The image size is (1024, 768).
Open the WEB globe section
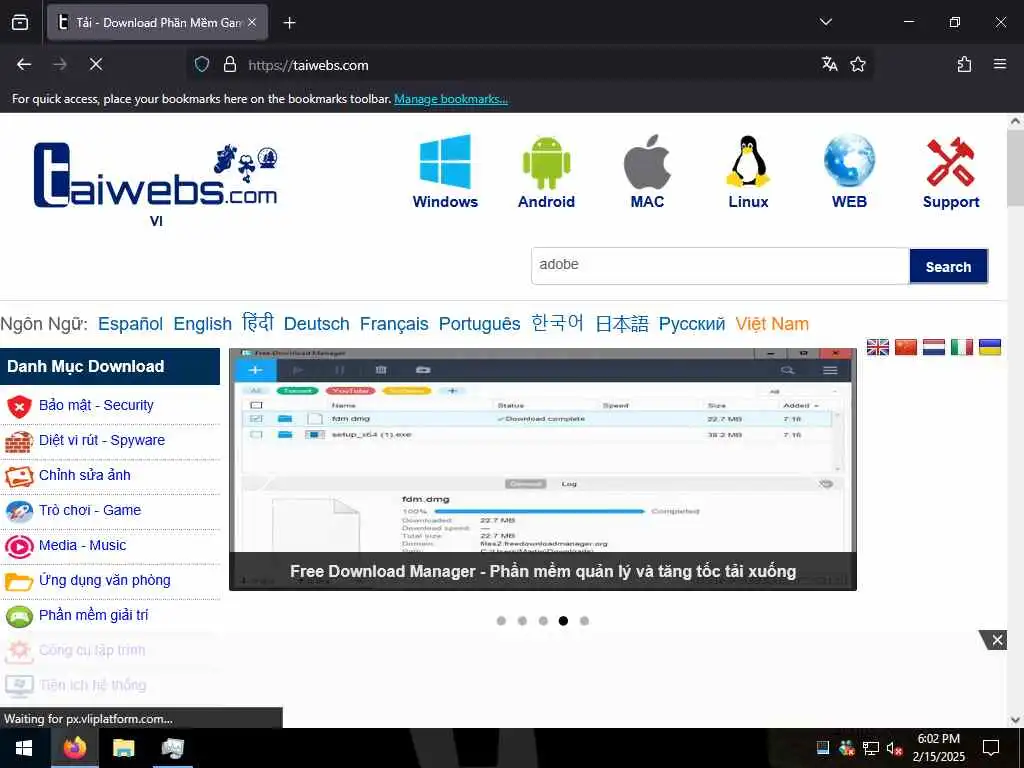pos(849,161)
